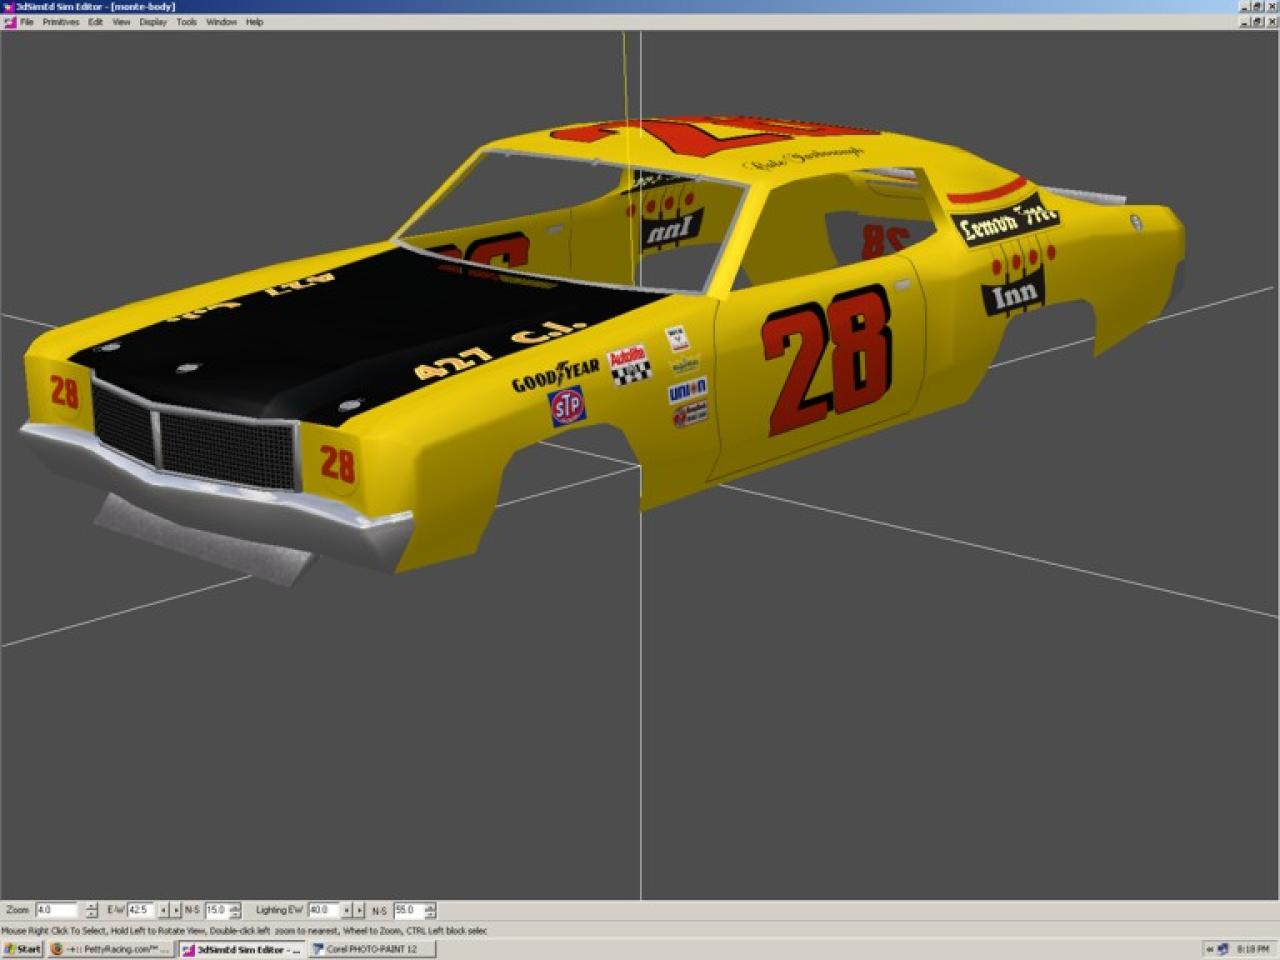Click the Zoom value input field
Image resolution: width=1280 pixels, height=960 pixels.
(56, 910)
